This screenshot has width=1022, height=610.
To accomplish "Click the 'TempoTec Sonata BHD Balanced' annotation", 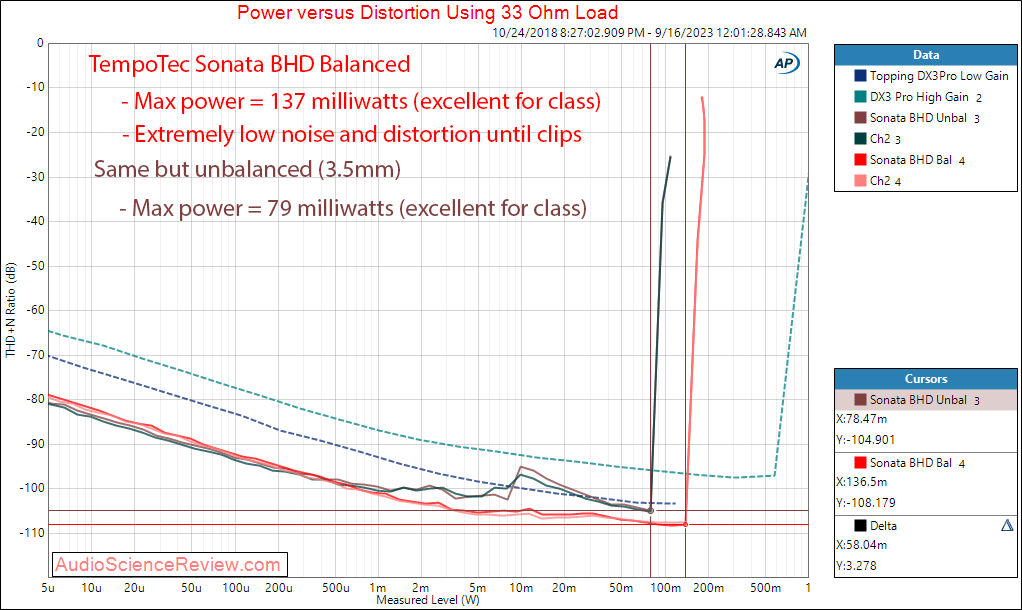I will [250, 64].
